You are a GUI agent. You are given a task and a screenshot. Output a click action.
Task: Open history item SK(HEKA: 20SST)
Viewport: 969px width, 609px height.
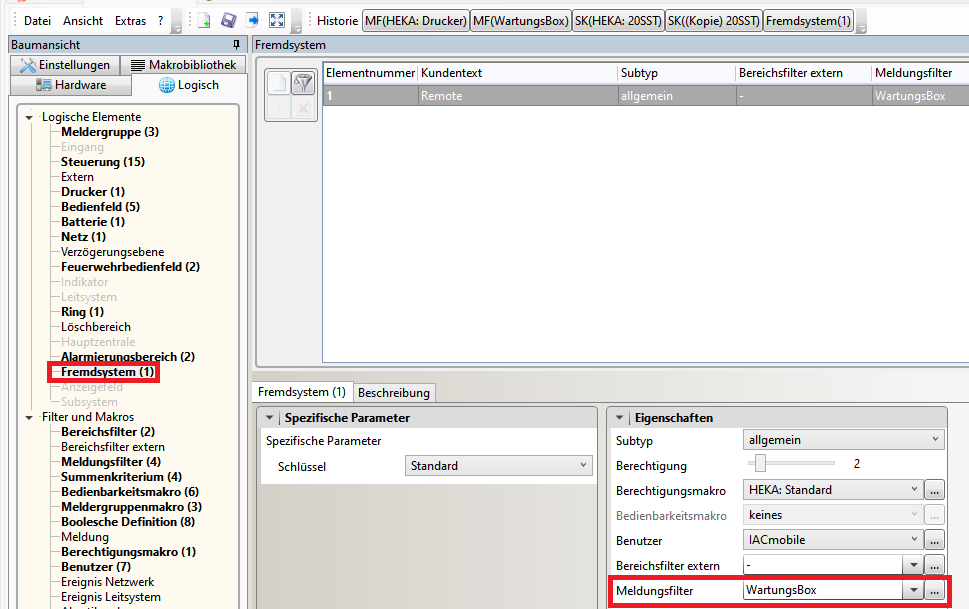[618, 21]
